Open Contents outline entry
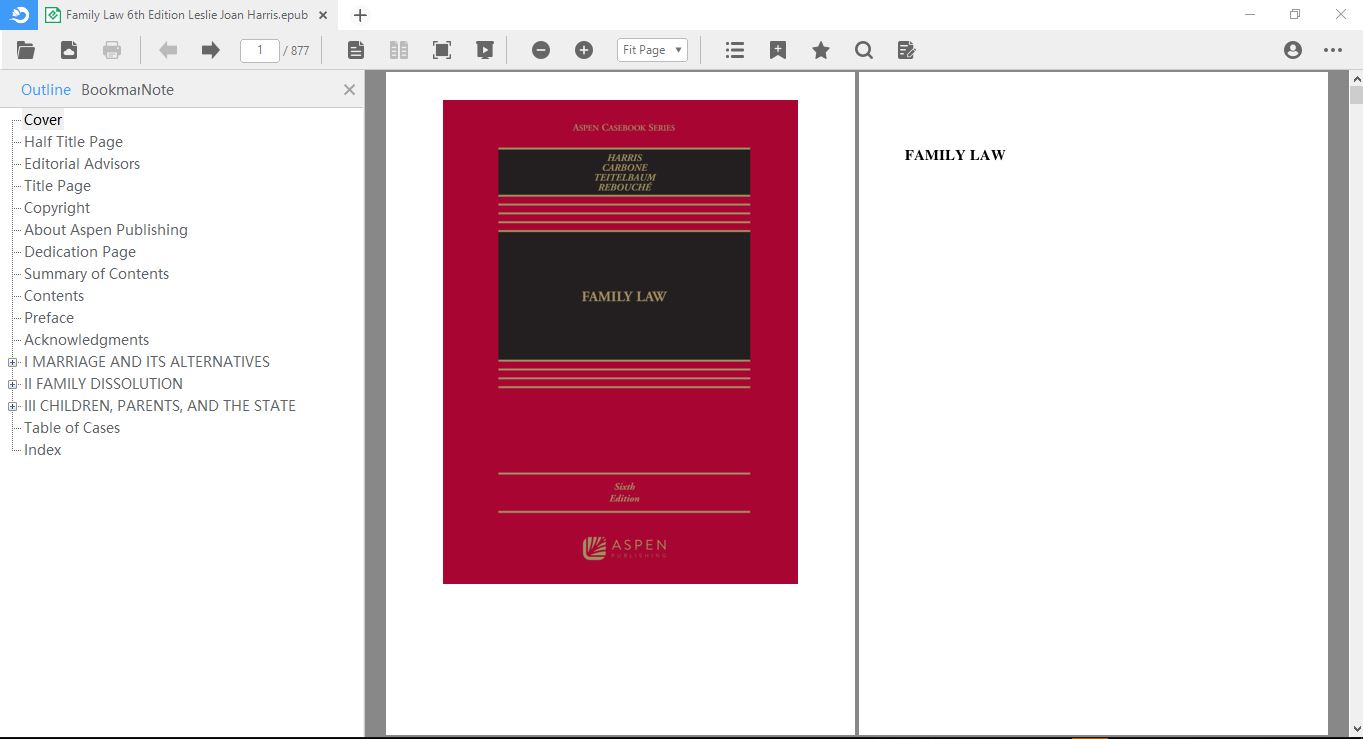The image size is (1363, 739). pyautogui.click(x=54, y=296)
